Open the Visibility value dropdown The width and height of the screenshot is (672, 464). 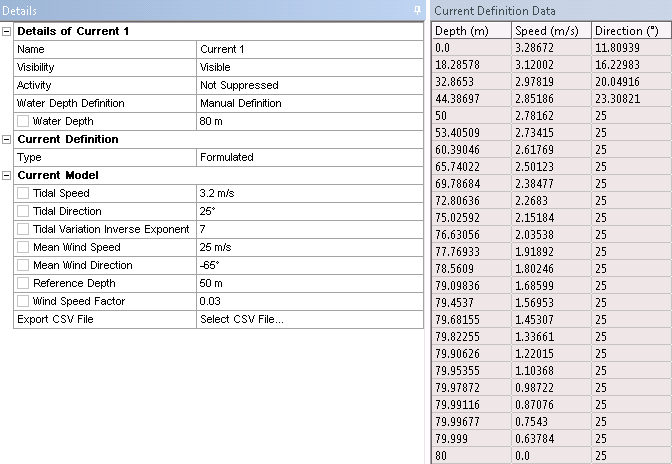click(309, 67)
